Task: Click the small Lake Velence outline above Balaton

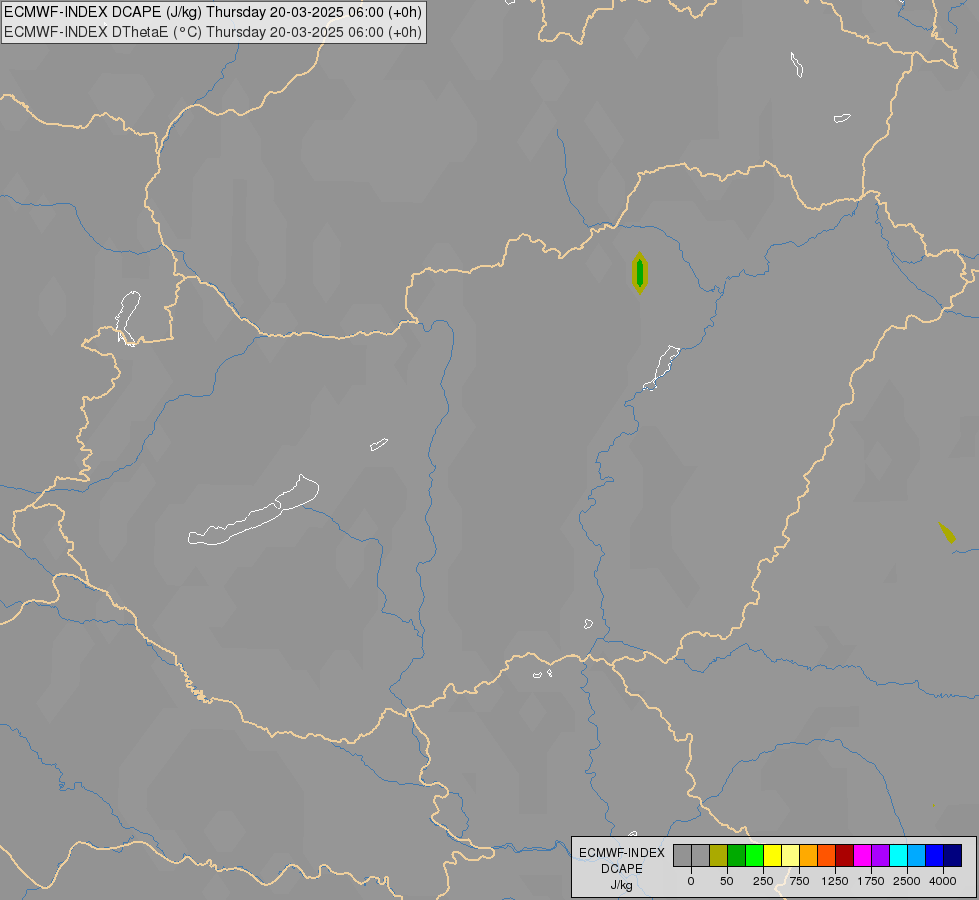Action: coord(378,445)
